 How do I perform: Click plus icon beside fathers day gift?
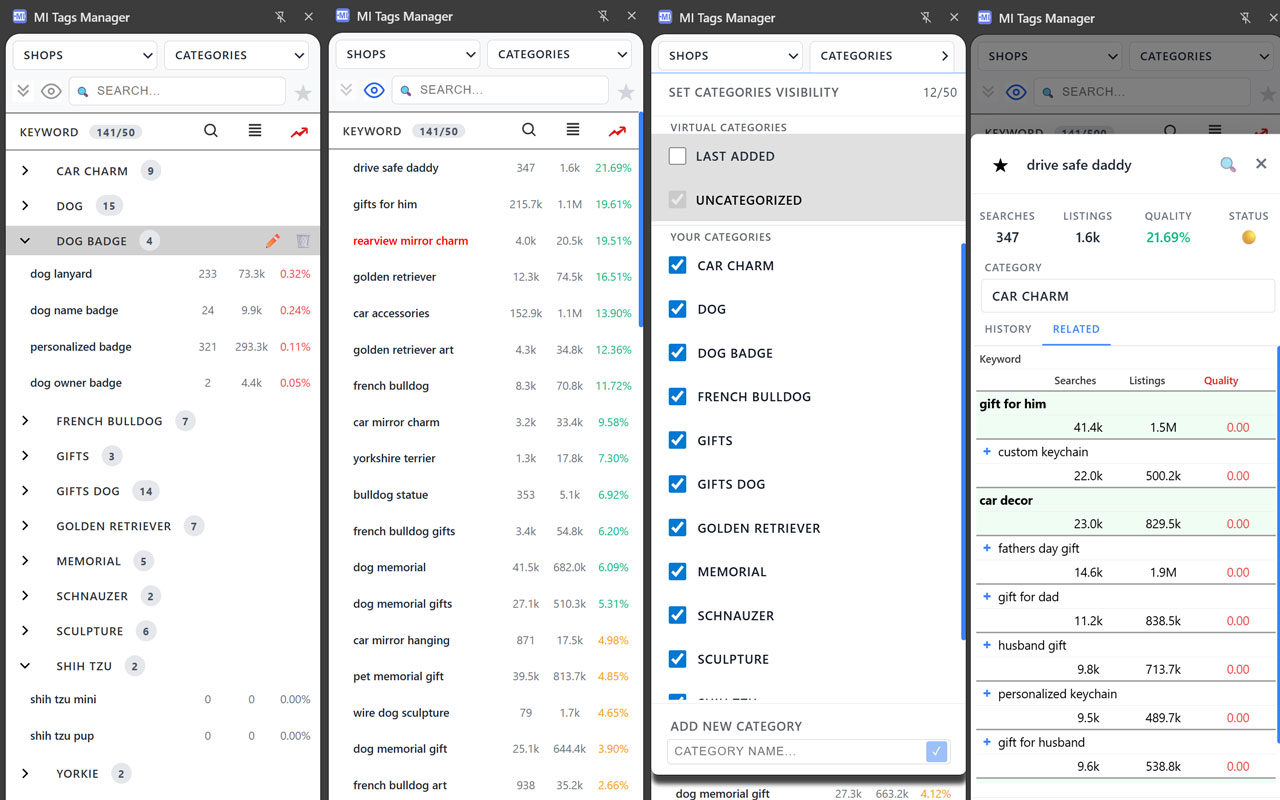(x=987, y=548)
